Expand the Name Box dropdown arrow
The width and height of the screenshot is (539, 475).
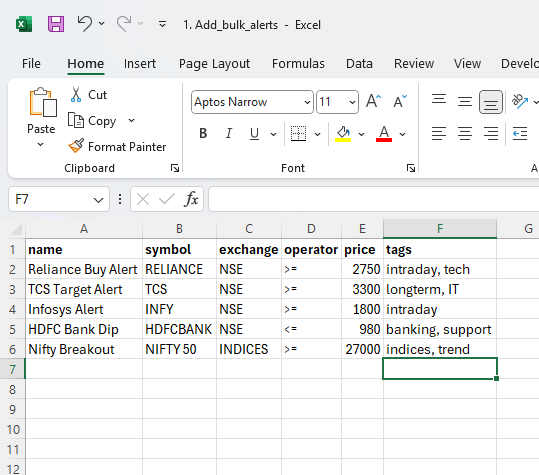point(98,200)
